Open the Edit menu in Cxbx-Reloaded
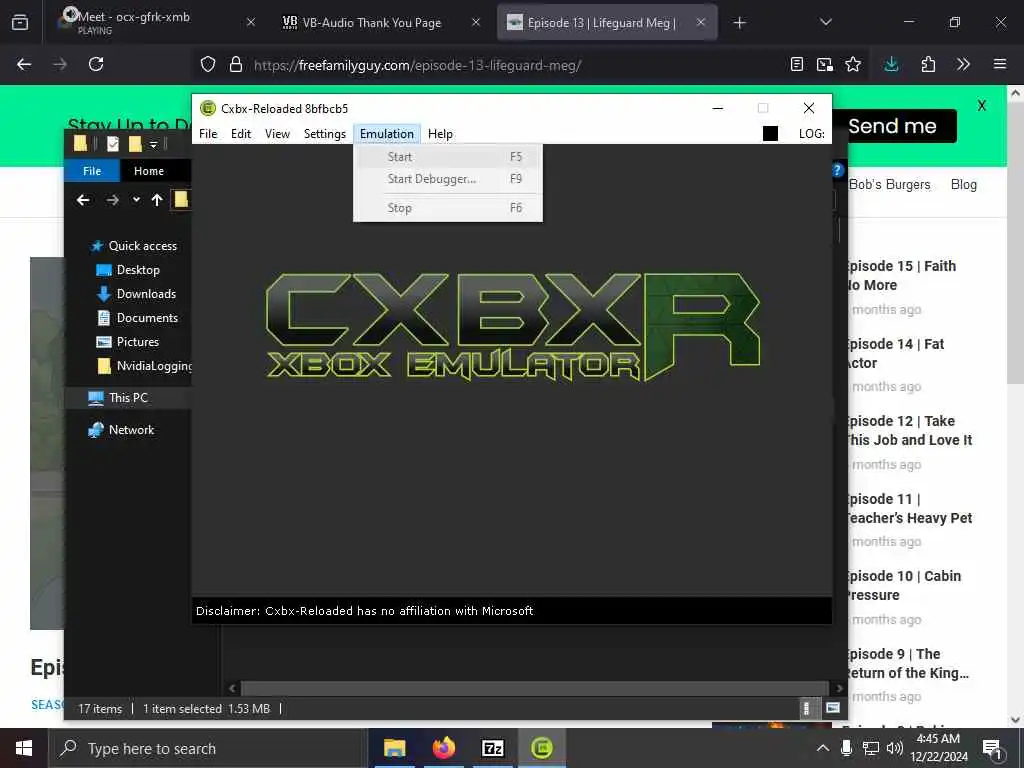This screenshot has height=768, width=1024. click(x=240, y=134)
